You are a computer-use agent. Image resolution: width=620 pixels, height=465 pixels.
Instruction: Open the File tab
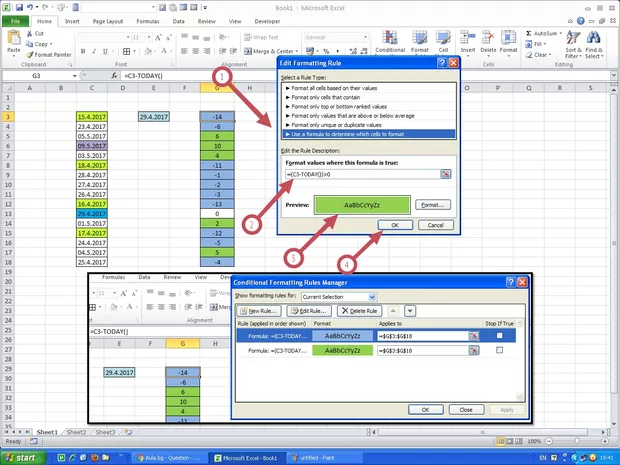(x=15, y=21)
